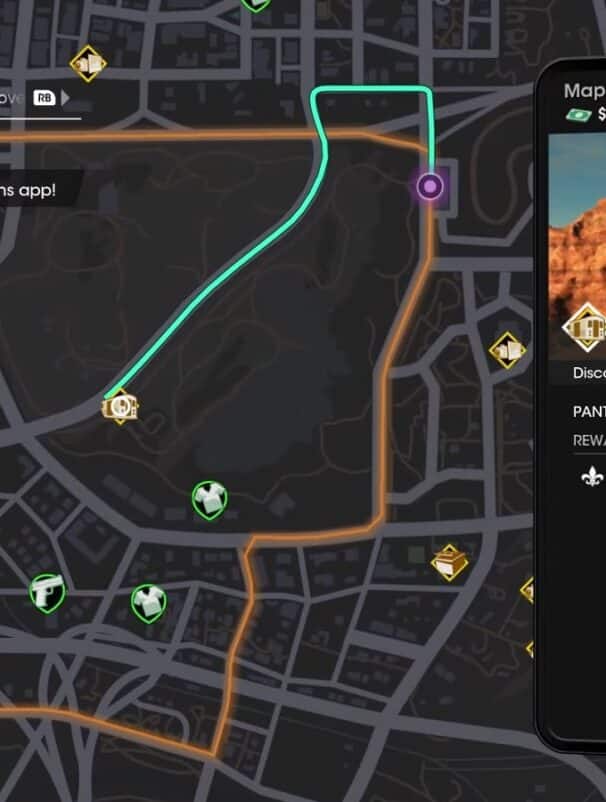Select the discovery diamond badge on the phone image
This screenshot has width=606, height=802.
[586, 327]
